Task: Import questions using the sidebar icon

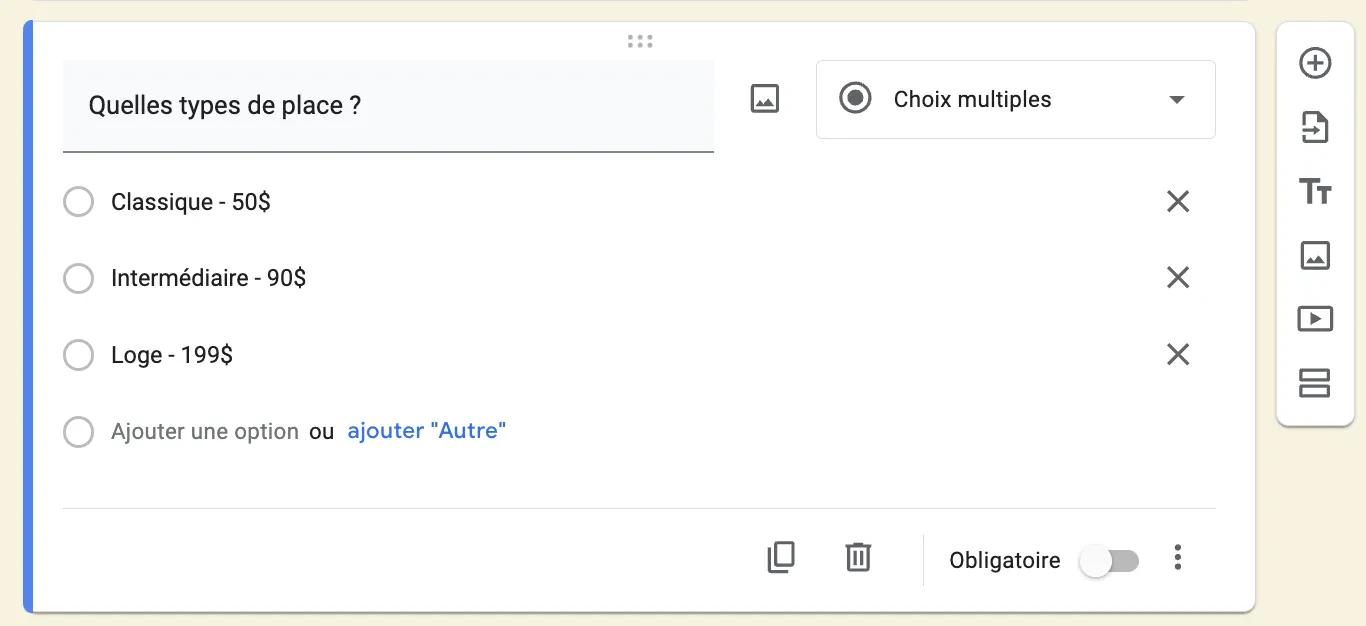Action: [x=1315, y=128]
